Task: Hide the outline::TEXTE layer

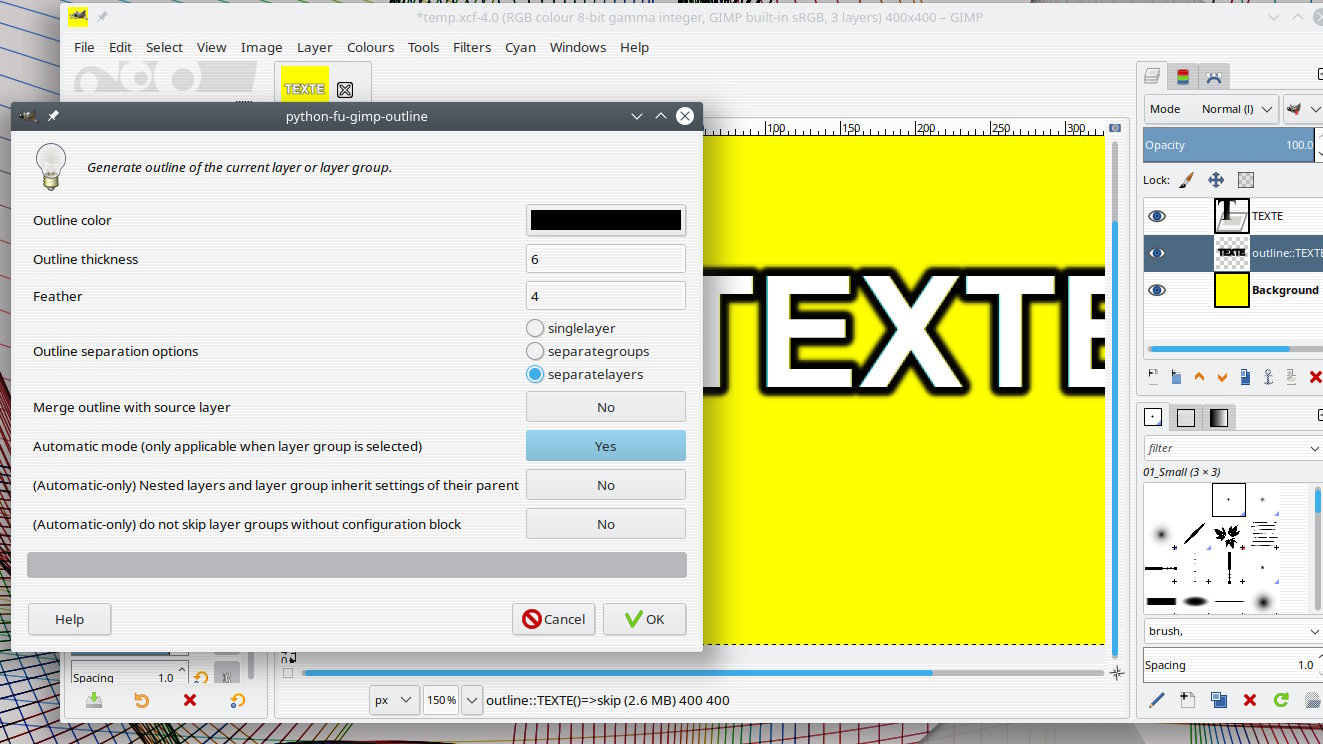Action: click(x=1157, y=253)
